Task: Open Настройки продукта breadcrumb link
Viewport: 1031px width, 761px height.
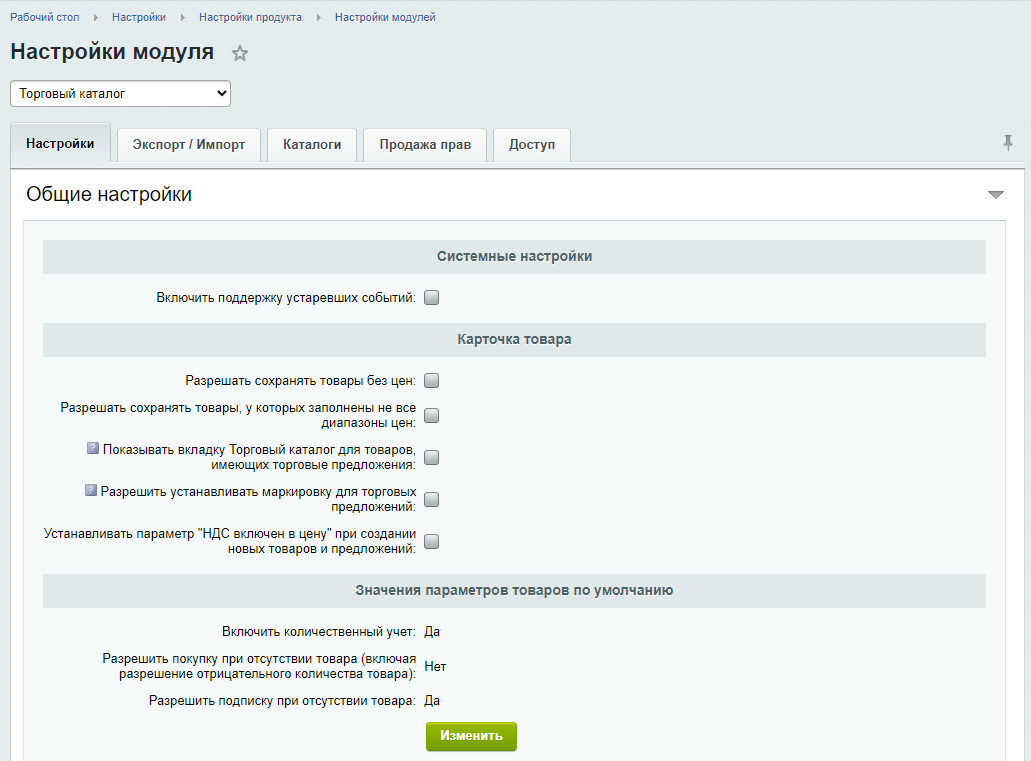Action: [x=251, y=17]
